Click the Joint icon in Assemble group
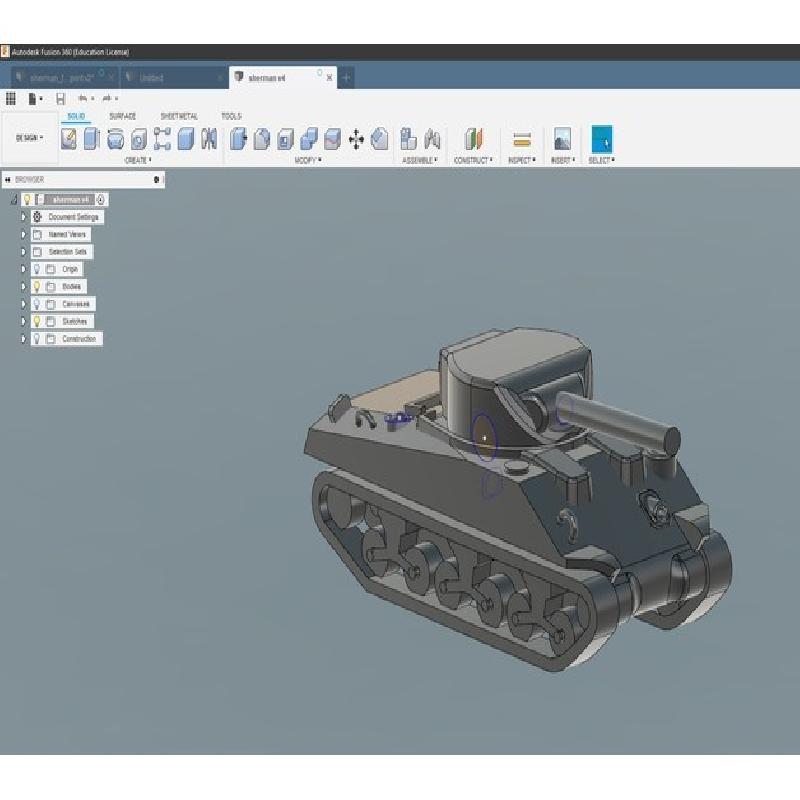The height and width of the screenshot is (800, 800). click(x=432, y=140)
